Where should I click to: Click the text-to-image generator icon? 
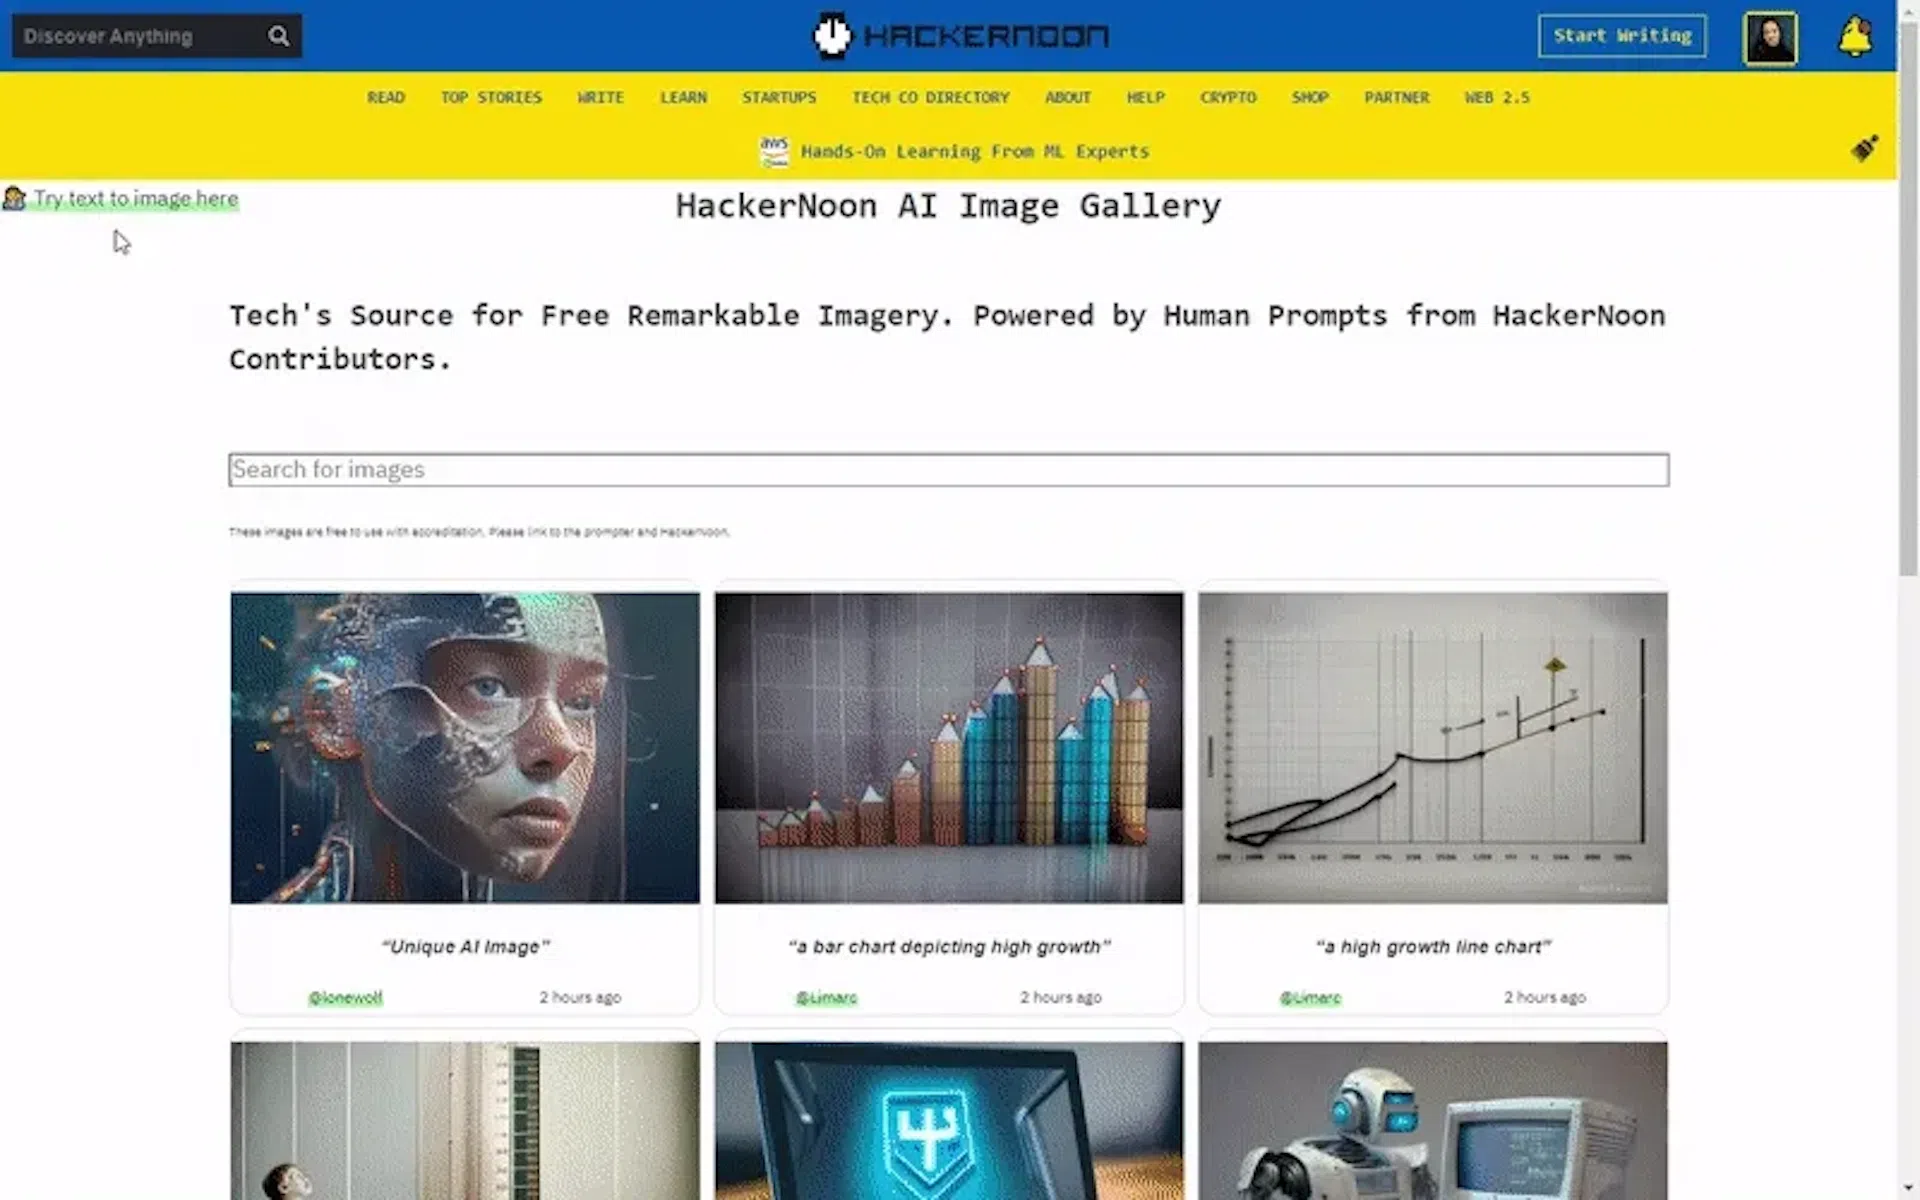pos(14,198)
